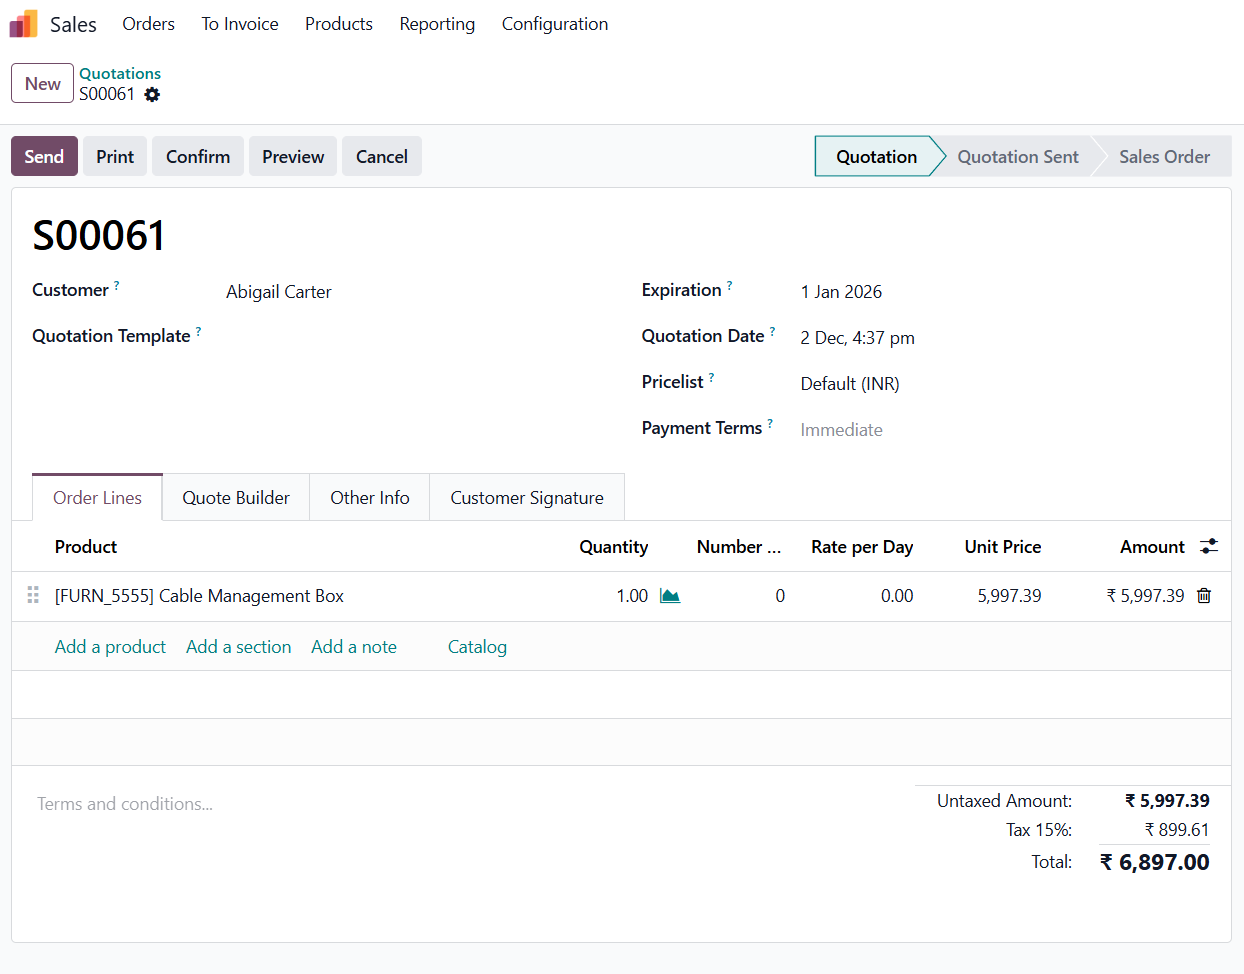Open the forecast chart icon next to quantity
This screenshot has height=974, width=1244.
(x=670, y=596)
